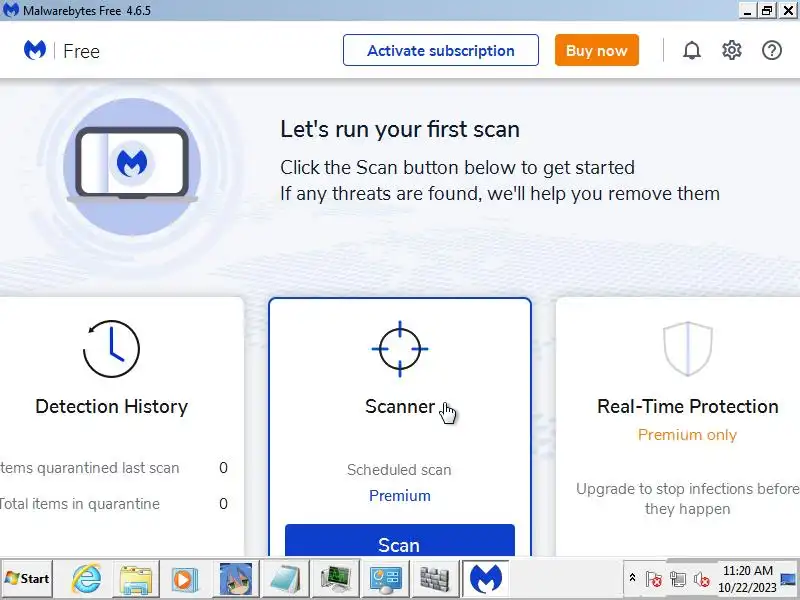Open the computer monitor taskbar icon

[335, 579]
